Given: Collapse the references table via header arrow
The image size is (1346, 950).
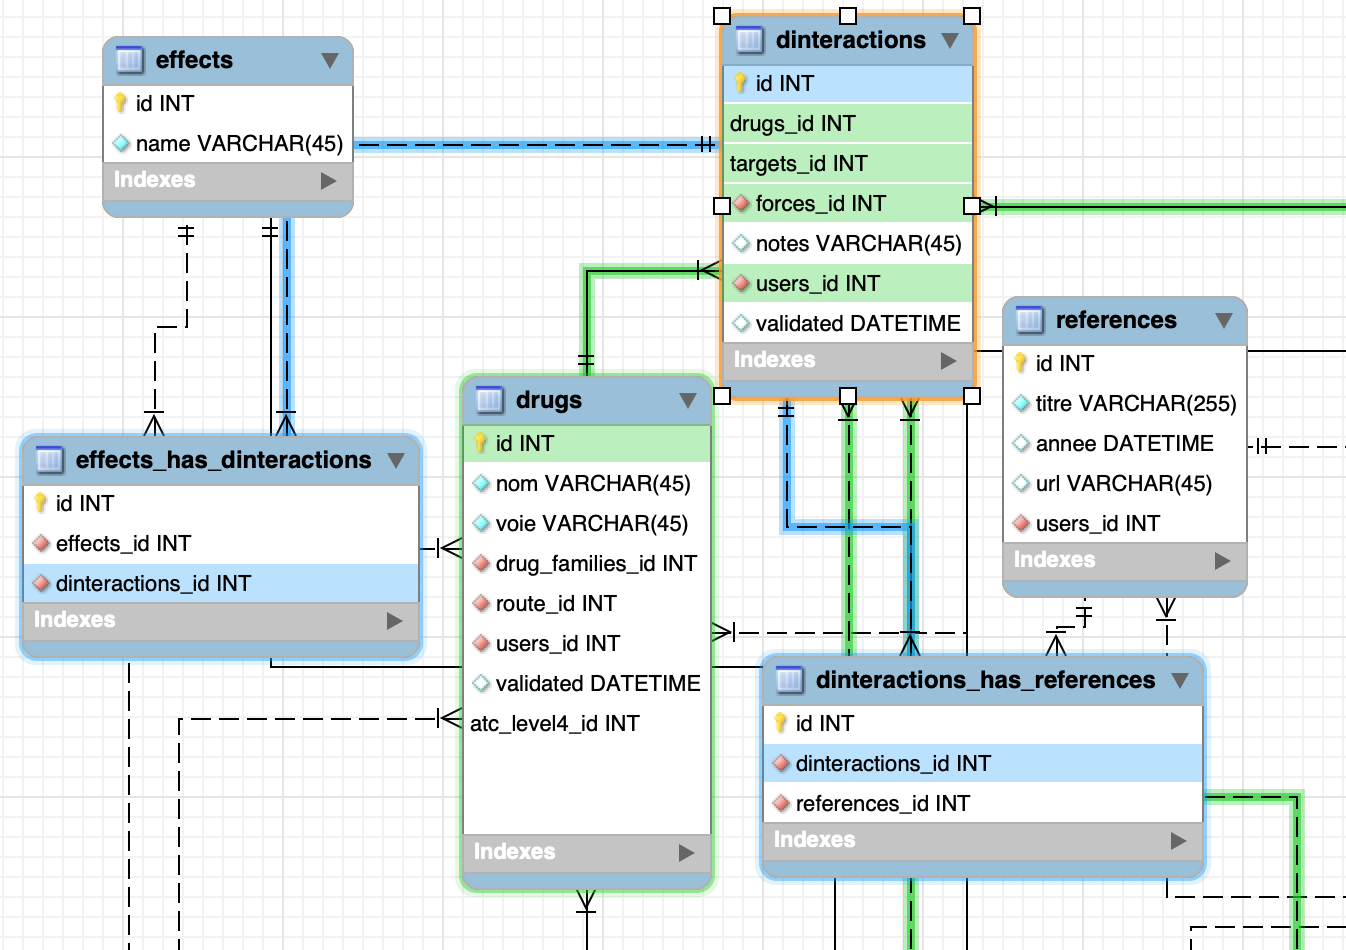Looking at the screenshot, I should [x=1224, y=321].
